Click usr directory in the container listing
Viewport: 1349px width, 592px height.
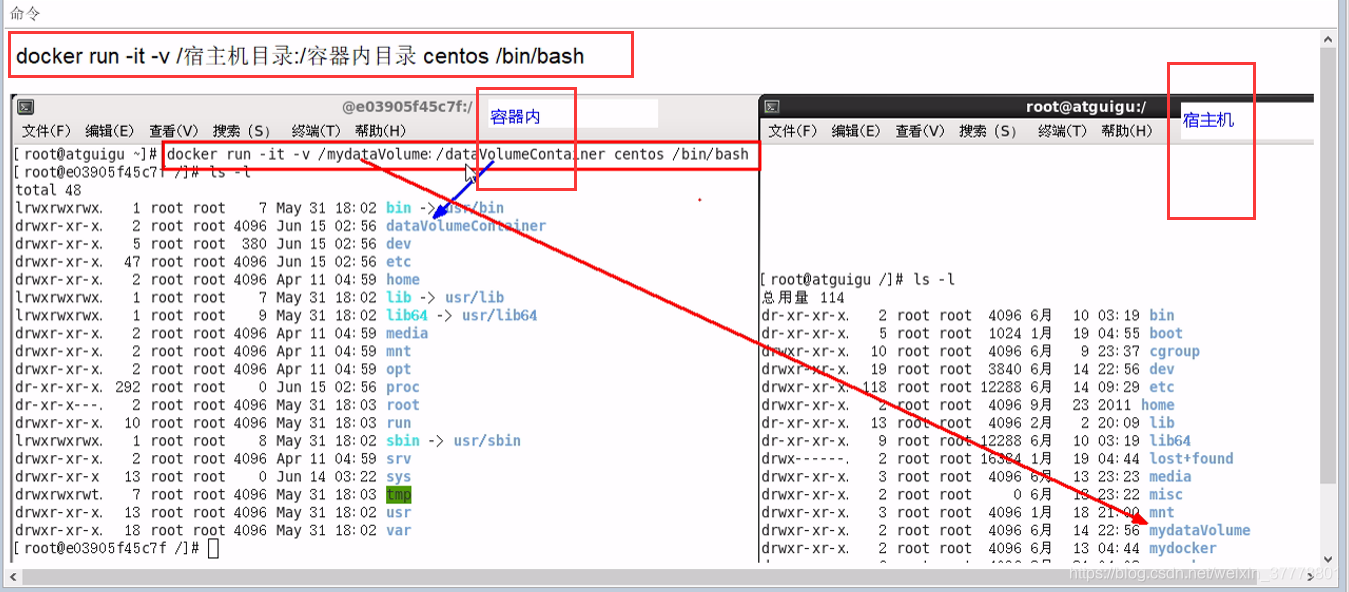[398, 513]
